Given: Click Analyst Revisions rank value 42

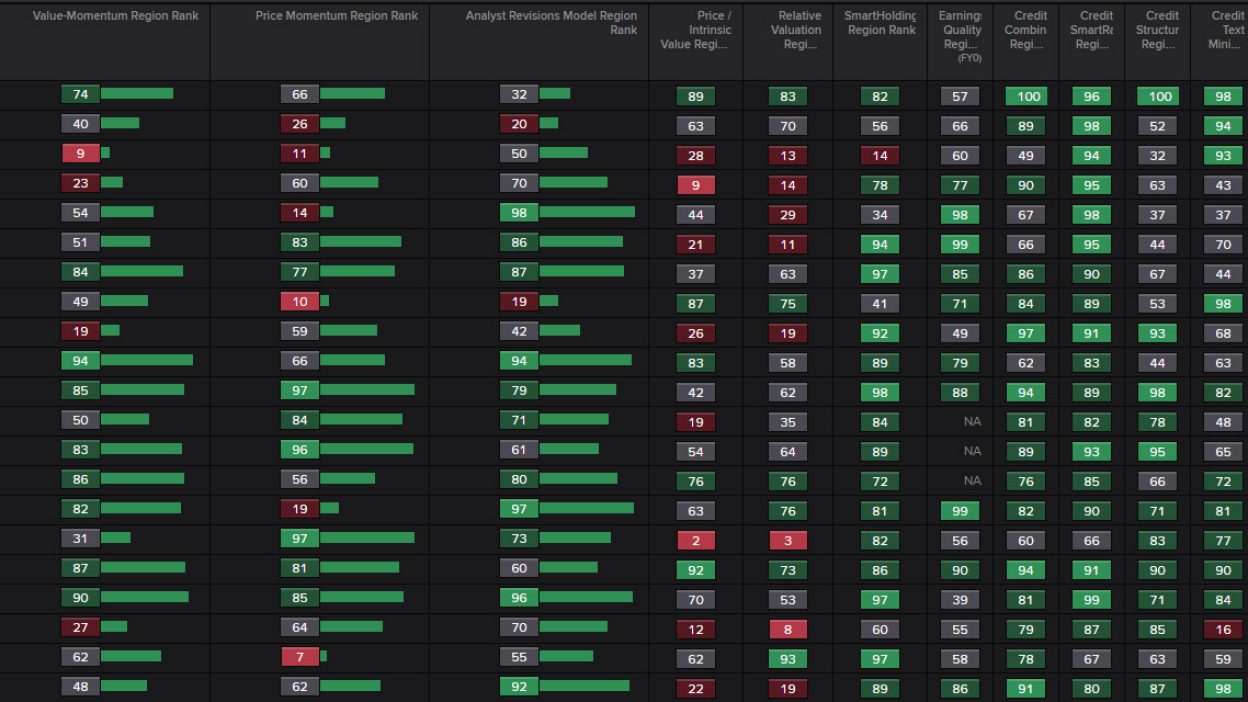Looking at the screenshot, I should click(519, 331).
